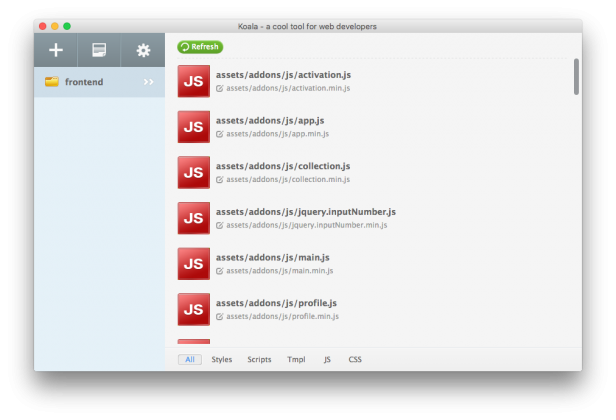The width and height of the screenshot is (616, 420).
Task: Click output path assets/addons/js/collection.min.js
Action: [x=288, y=179]
